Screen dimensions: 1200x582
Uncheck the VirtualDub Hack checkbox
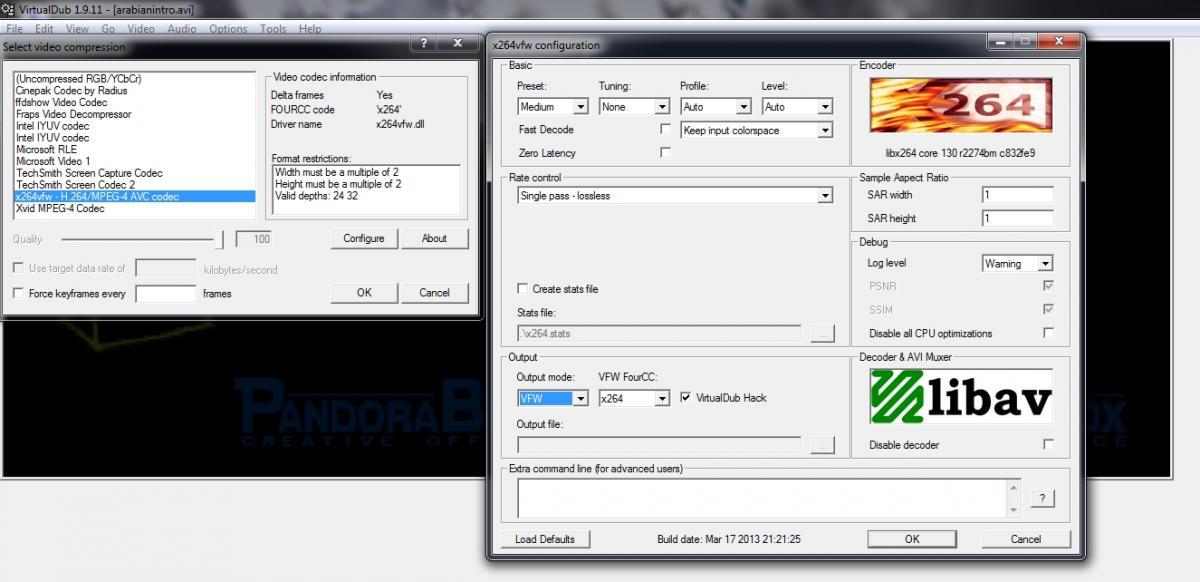coord(686,398)
